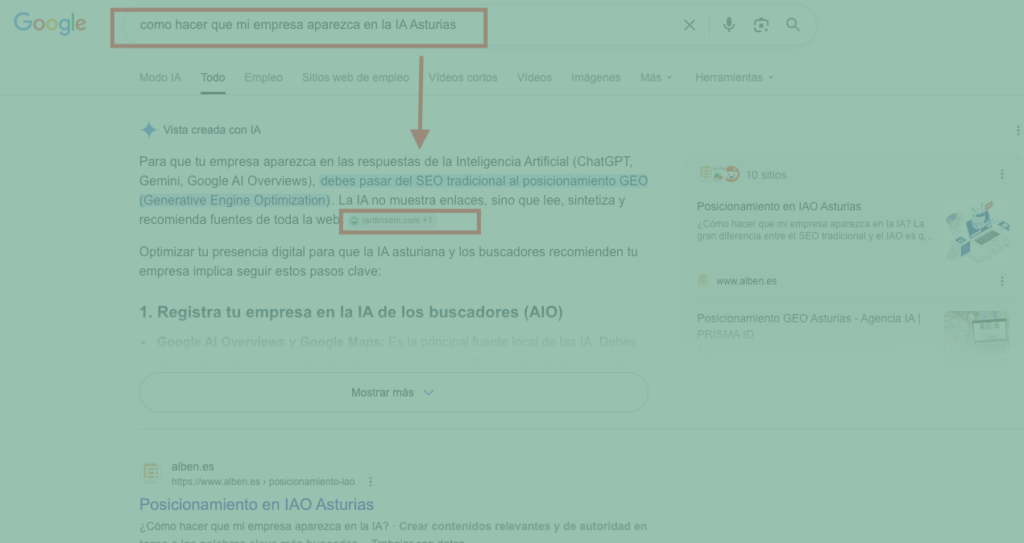Click inside the search box text
1024x543 pixels.
[298, 25]
